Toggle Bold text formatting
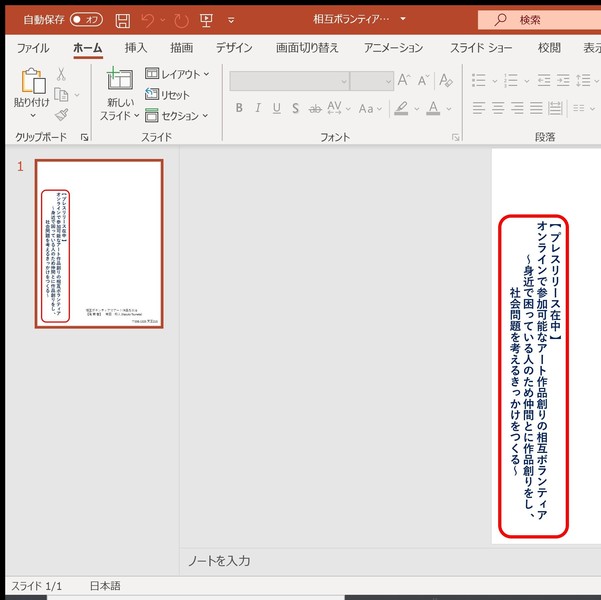The width and height of the screenshot is (601, 600). coord(239,108)
